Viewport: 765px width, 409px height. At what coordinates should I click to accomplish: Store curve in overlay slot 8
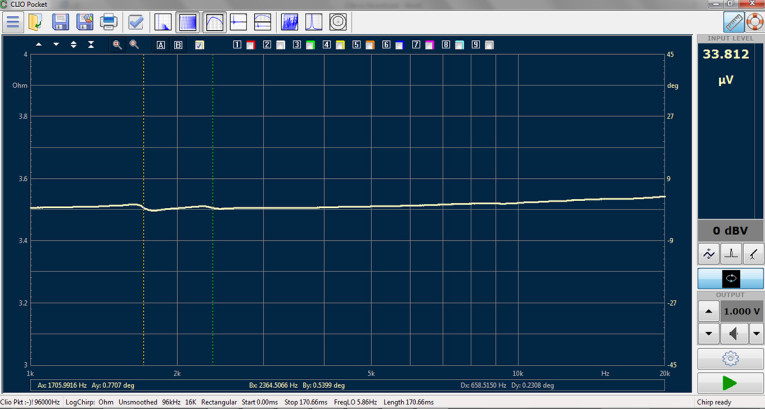[445, 44]
